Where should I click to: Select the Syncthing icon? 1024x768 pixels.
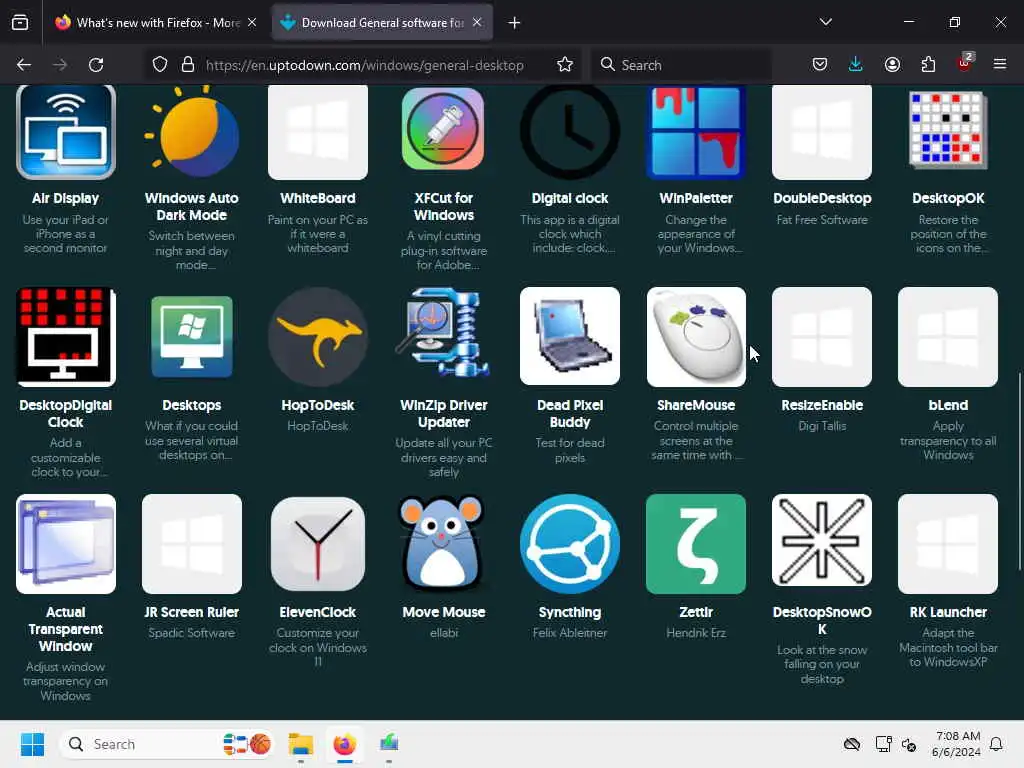tap(569, 544)
